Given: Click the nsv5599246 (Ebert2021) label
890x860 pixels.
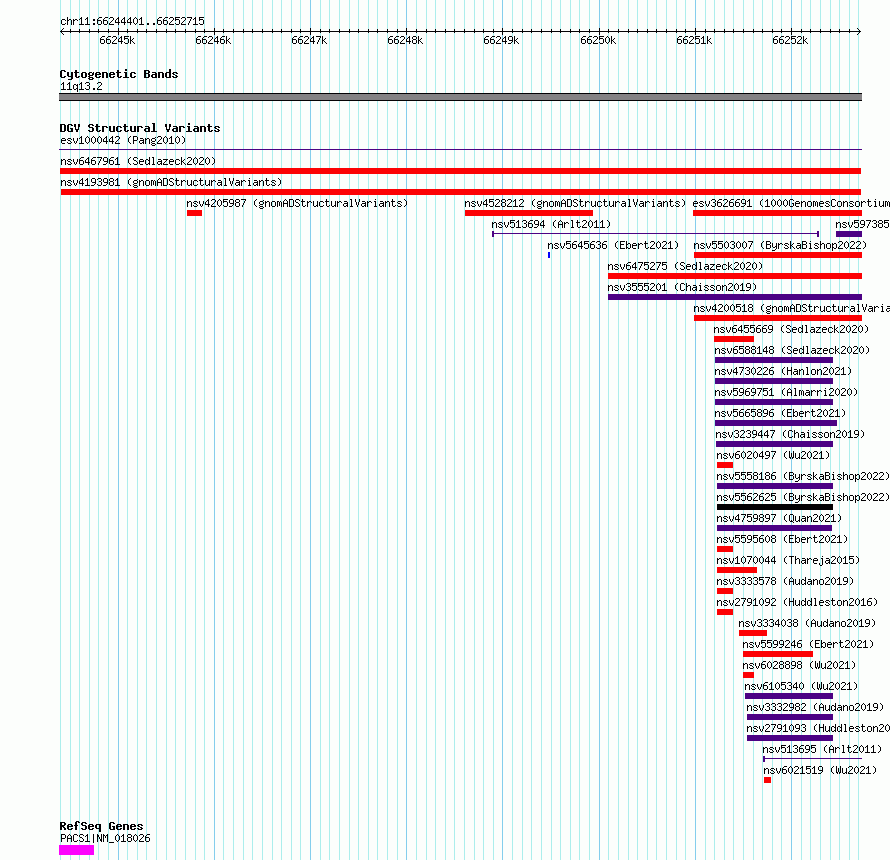Looking at the screenshot, I should [808, 644].
